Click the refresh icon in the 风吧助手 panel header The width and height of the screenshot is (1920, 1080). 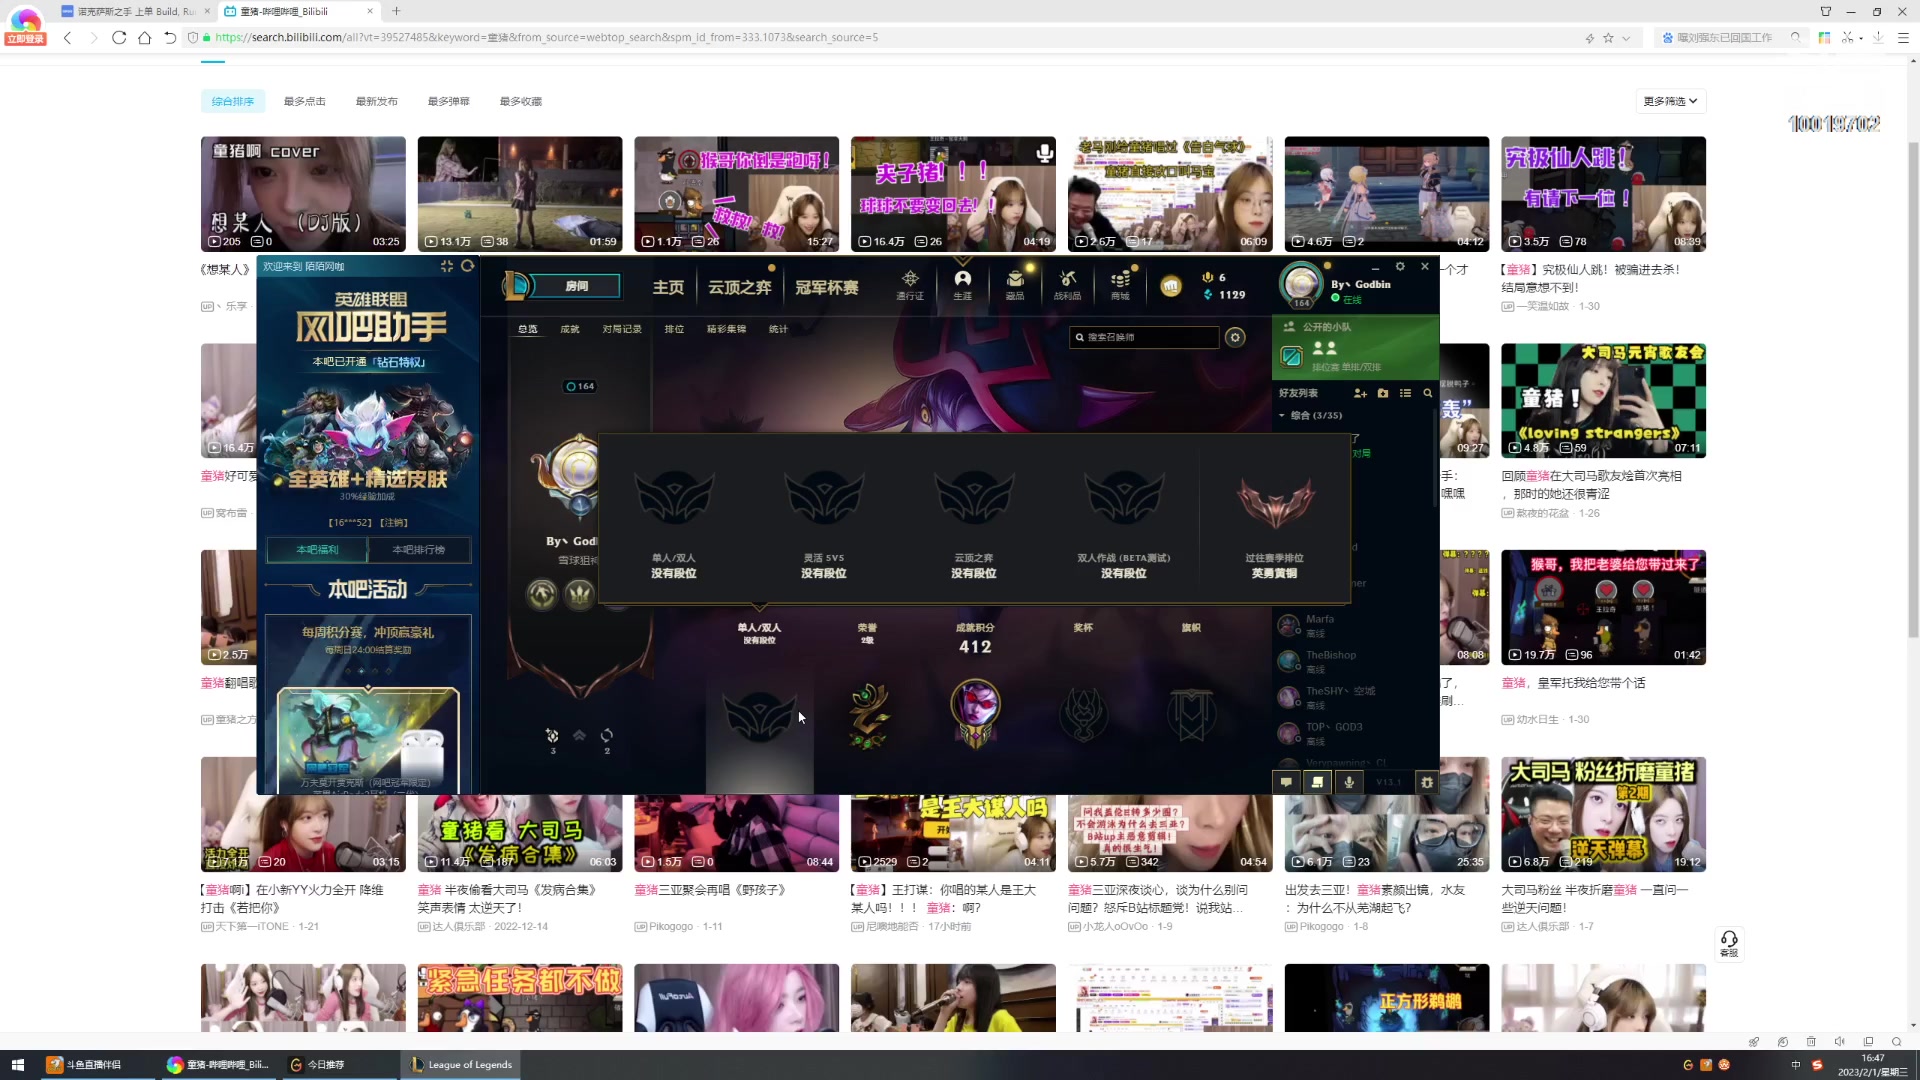pos(467,266)
